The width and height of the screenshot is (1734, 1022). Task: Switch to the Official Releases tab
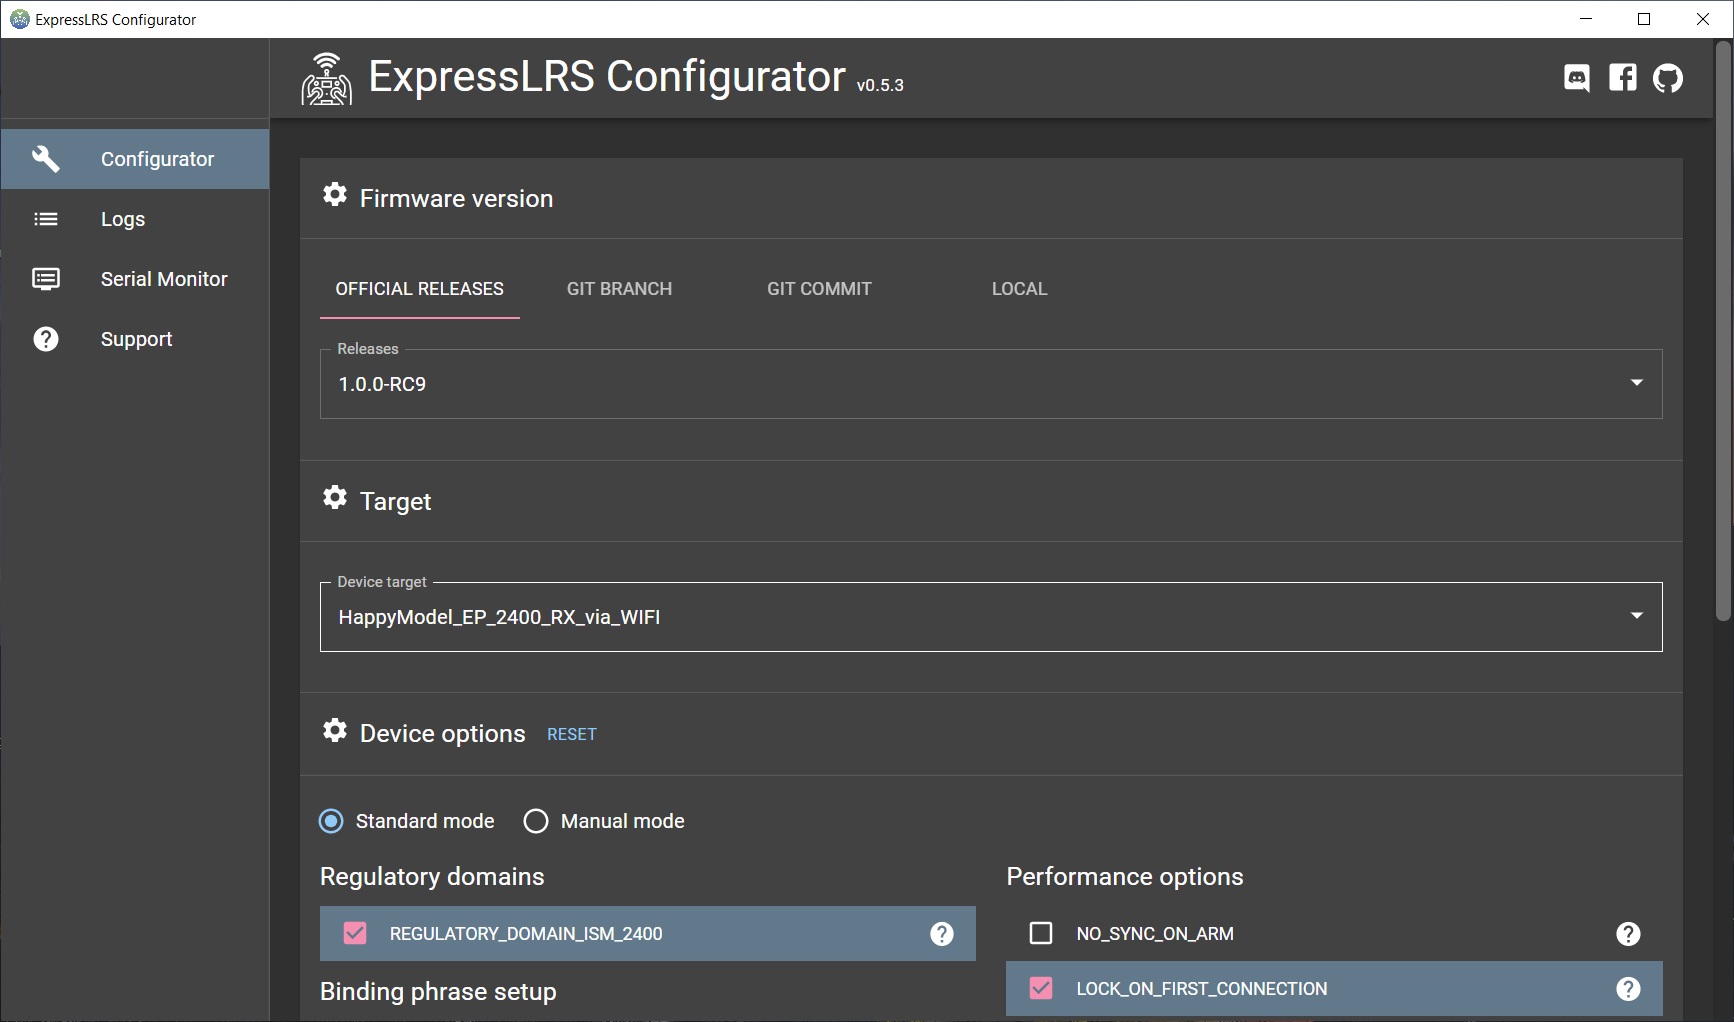[420, 289]
